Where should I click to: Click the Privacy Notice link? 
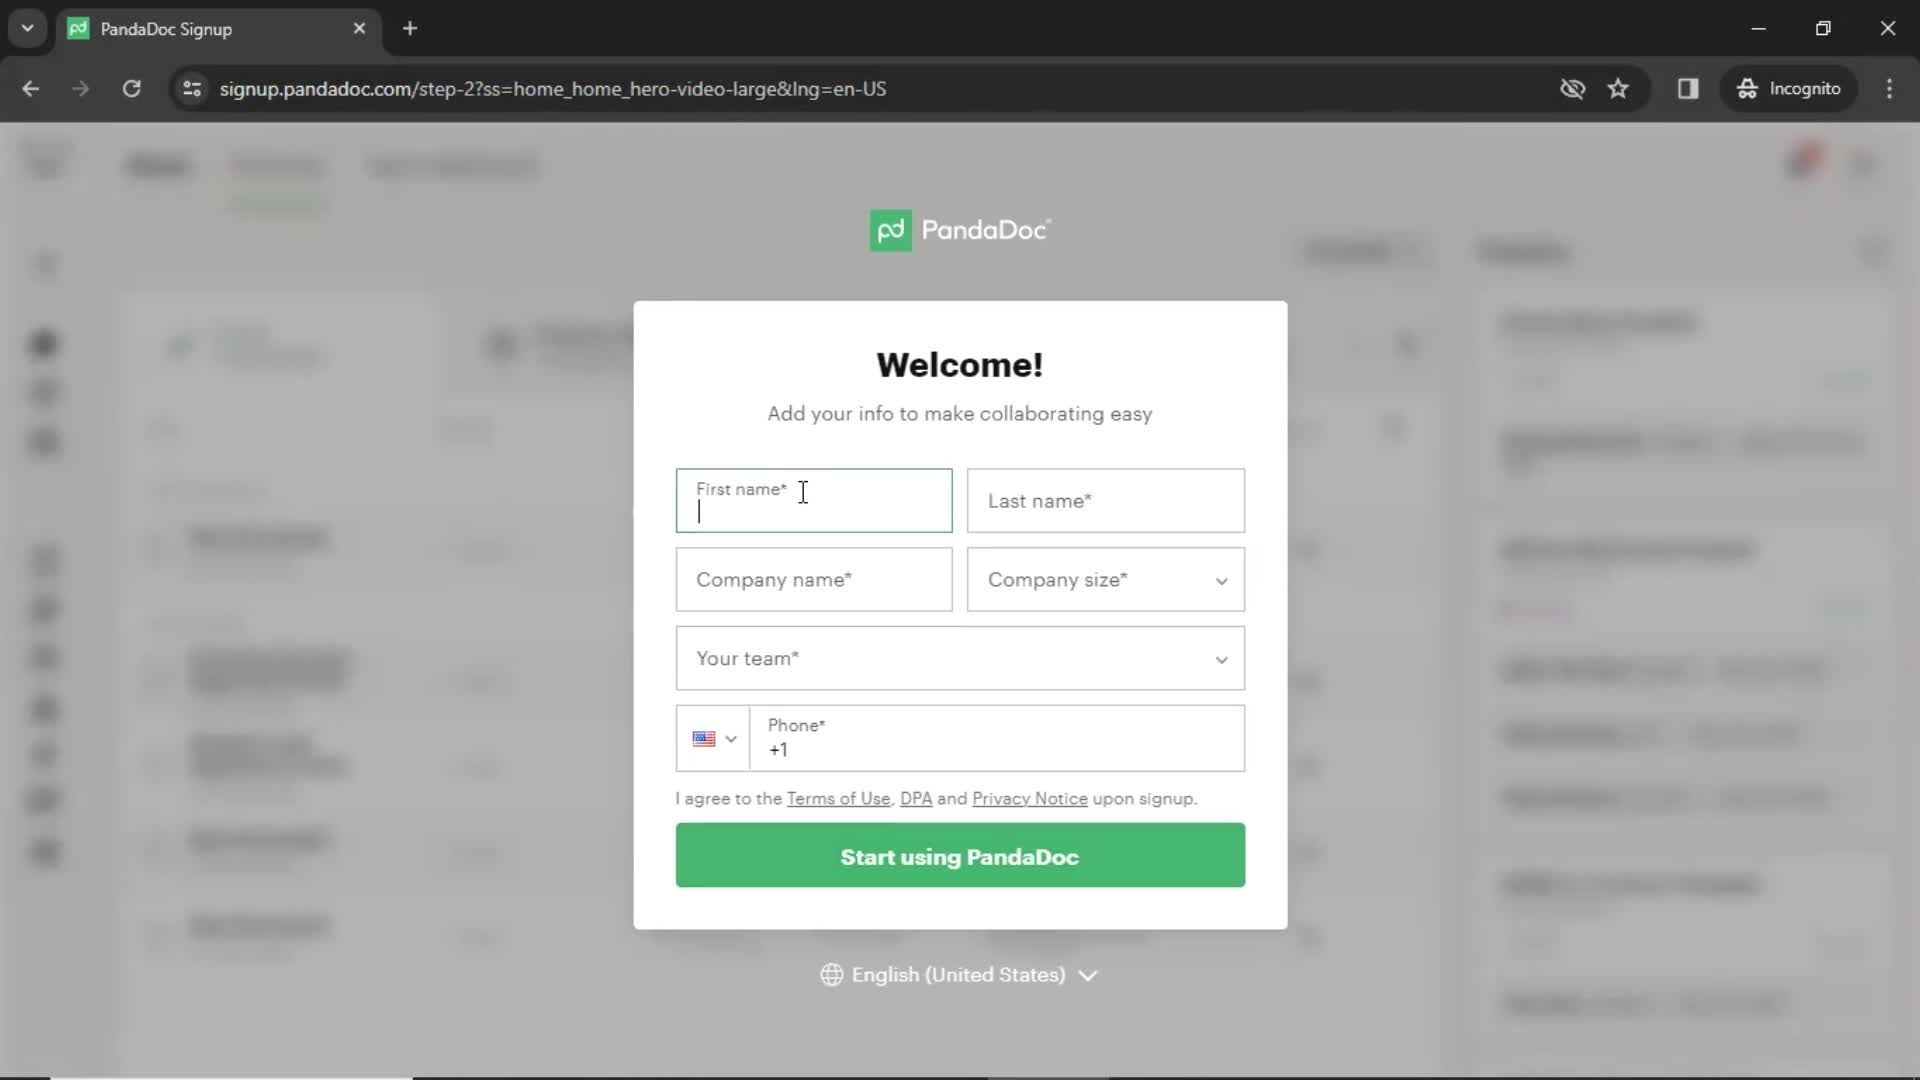1029,798
